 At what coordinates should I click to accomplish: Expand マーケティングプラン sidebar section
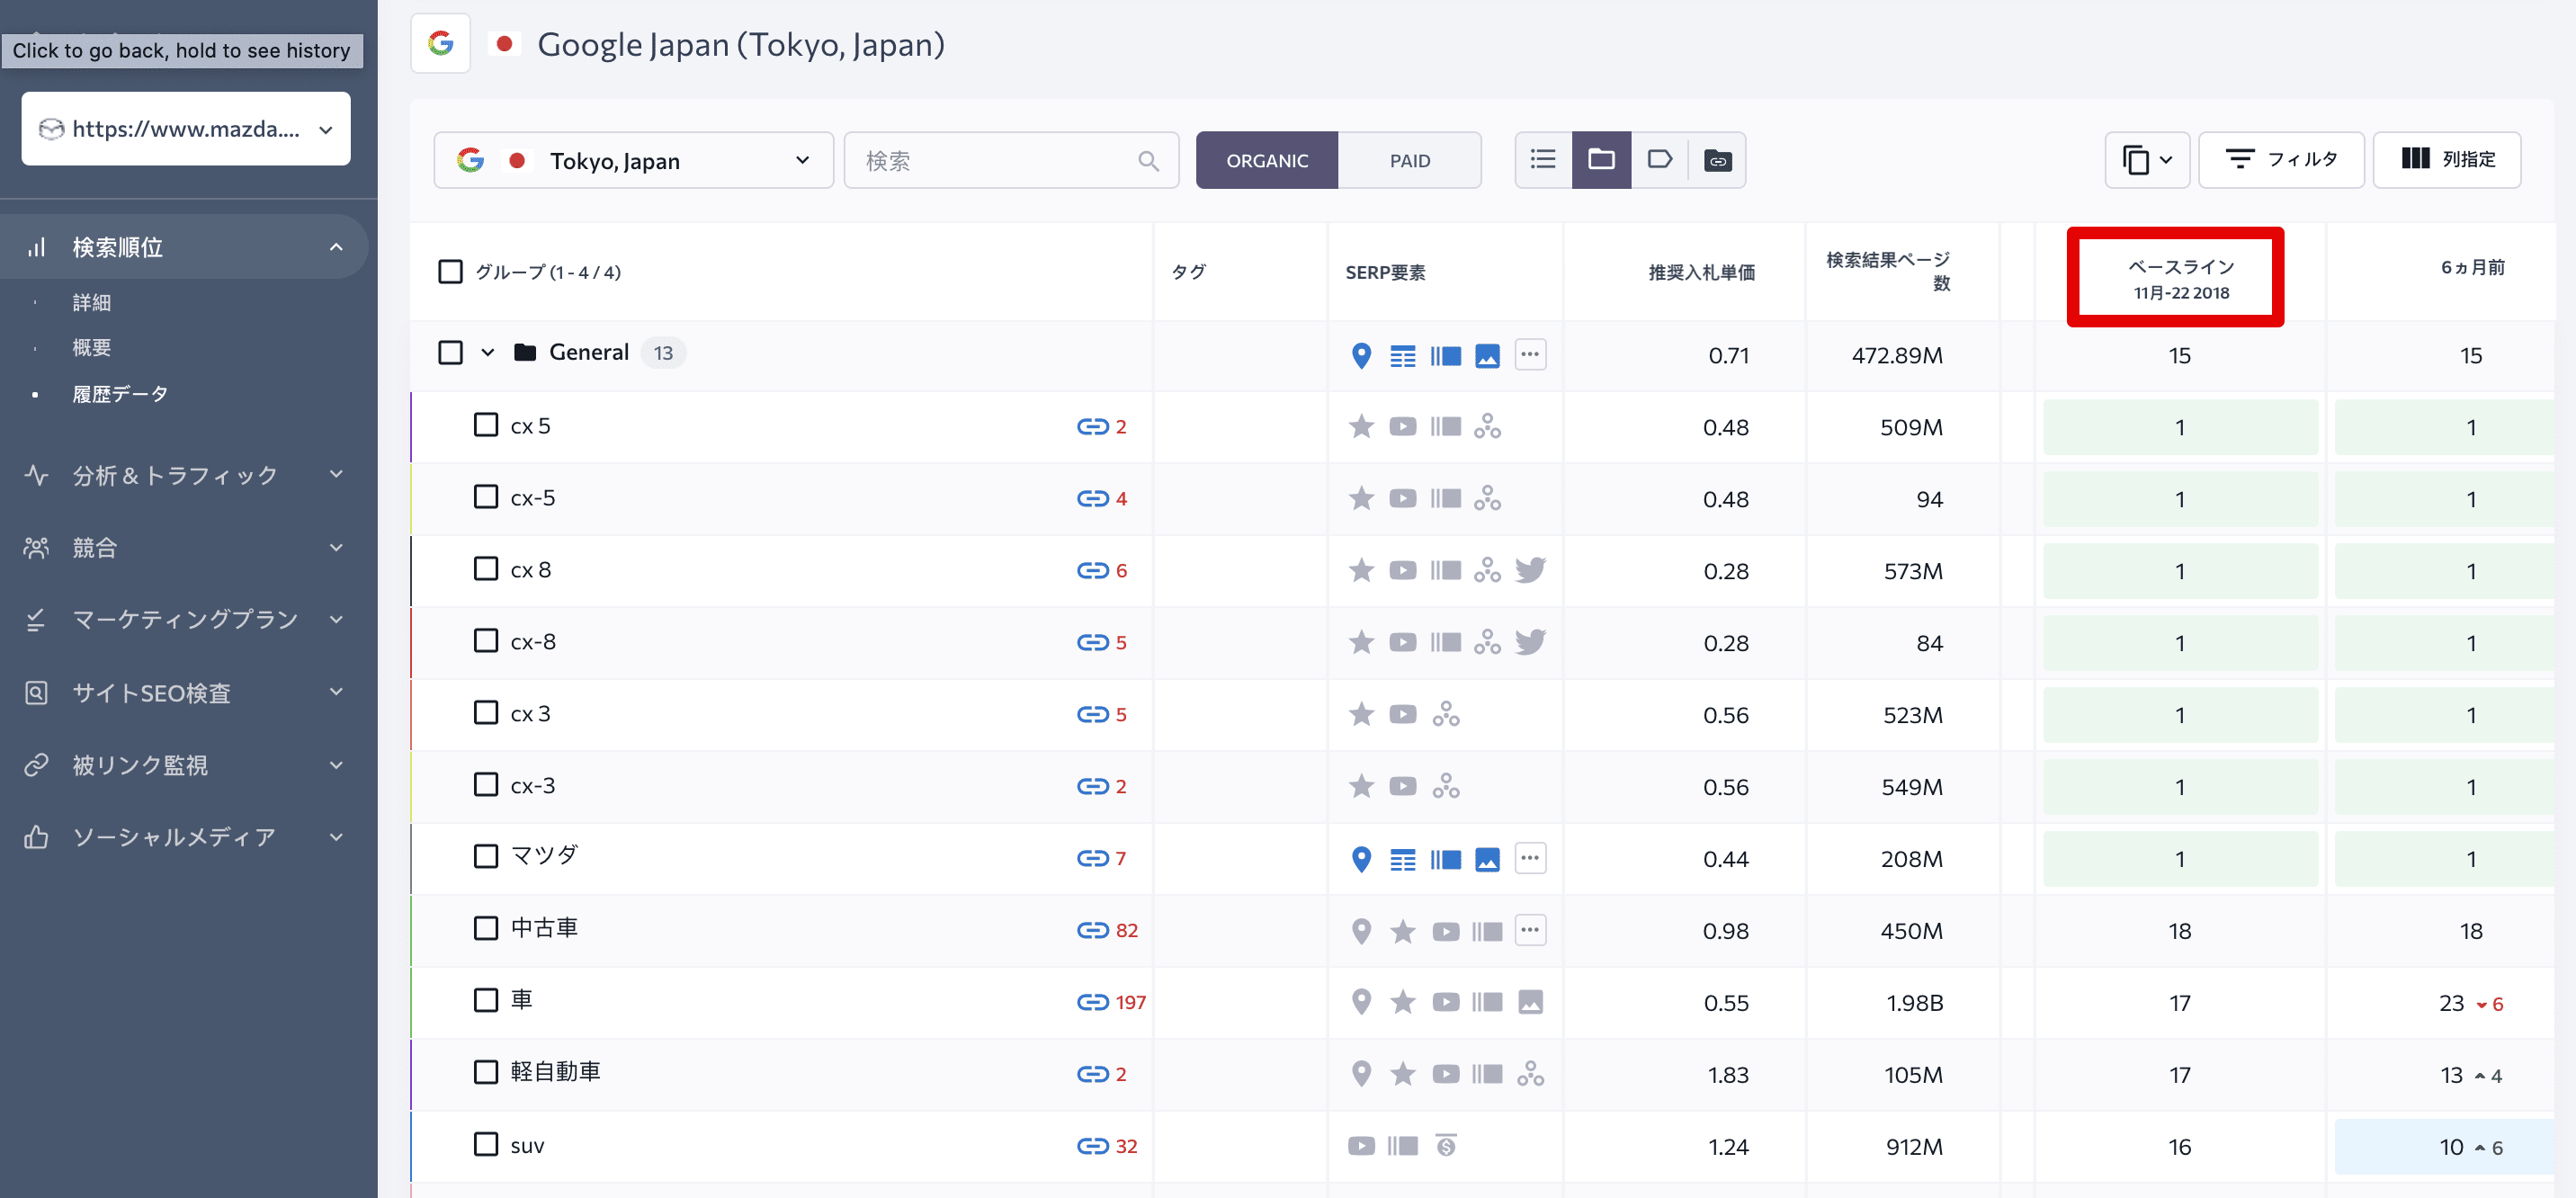(336, 620)
